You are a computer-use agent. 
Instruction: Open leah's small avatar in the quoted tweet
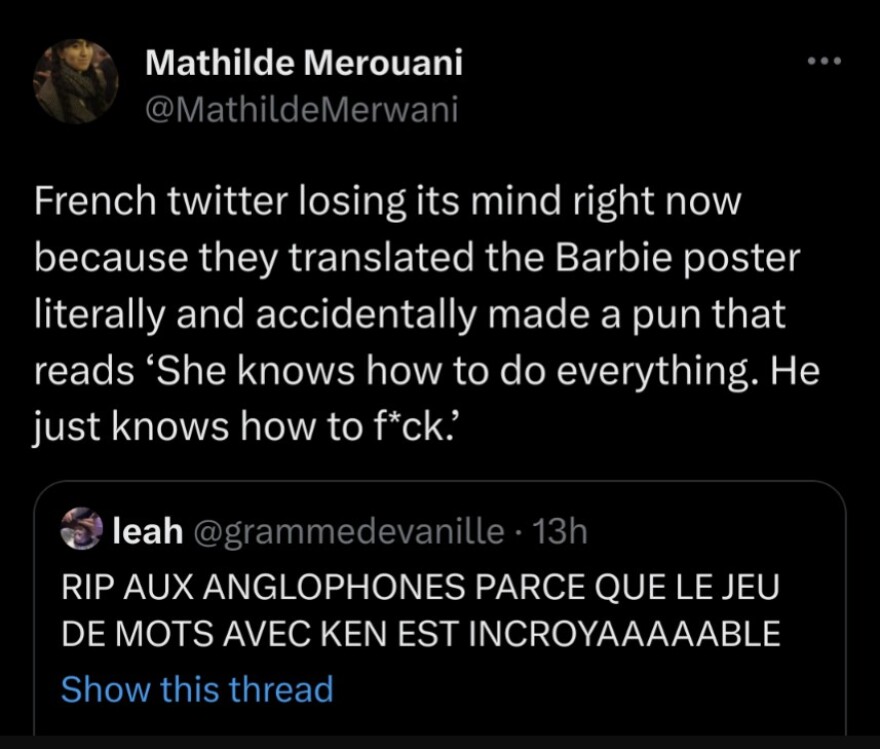point(81,531)
